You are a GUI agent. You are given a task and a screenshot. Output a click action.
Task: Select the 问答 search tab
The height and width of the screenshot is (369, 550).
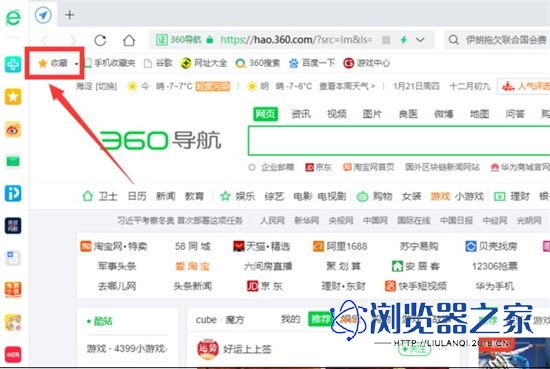515,114
